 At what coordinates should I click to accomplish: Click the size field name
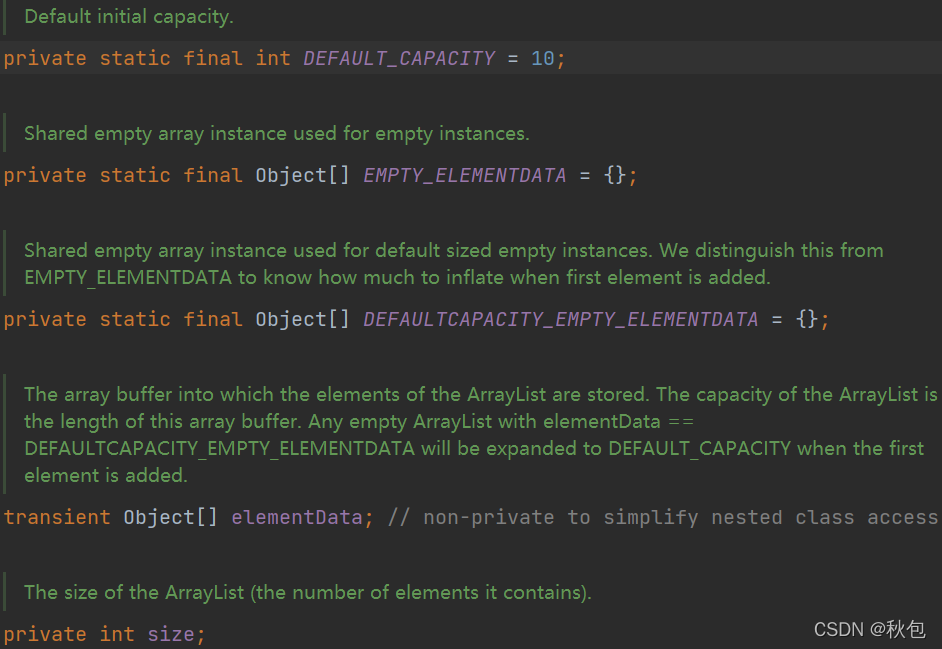pyautogui.click(x=171, y=634)
